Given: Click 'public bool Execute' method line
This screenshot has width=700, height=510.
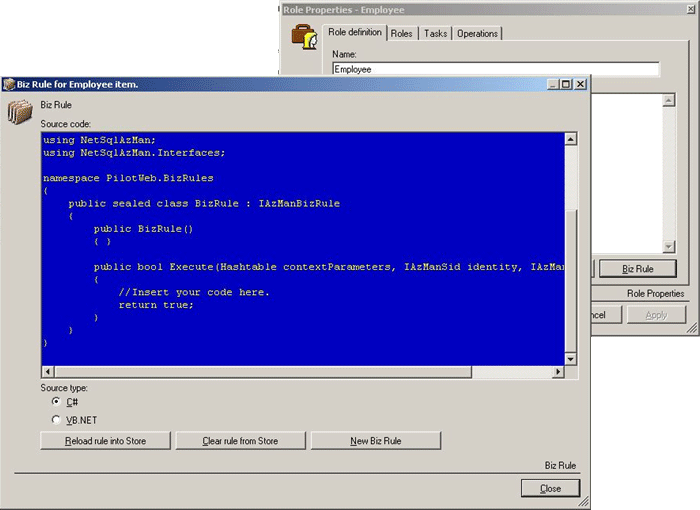Looking at the screenshot, I should [329, 267].
